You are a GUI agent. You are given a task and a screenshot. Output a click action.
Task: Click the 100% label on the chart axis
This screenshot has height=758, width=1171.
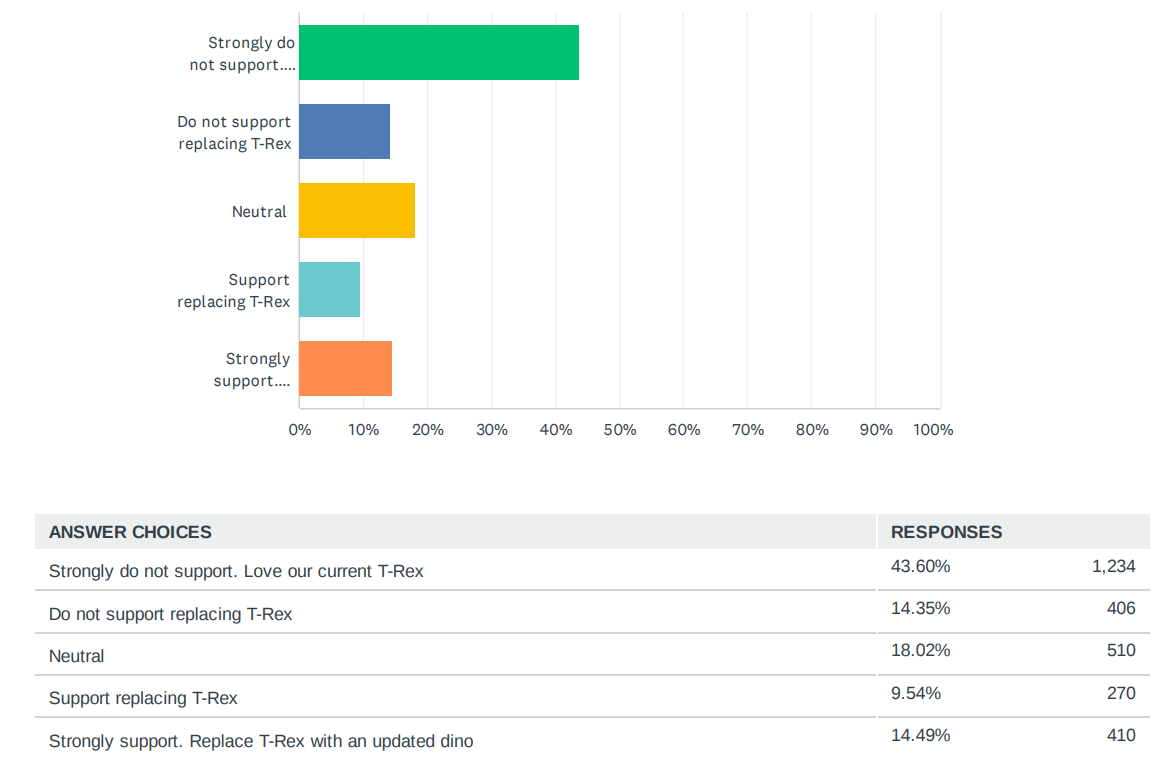pyautogui.click(x=933, y=430)
